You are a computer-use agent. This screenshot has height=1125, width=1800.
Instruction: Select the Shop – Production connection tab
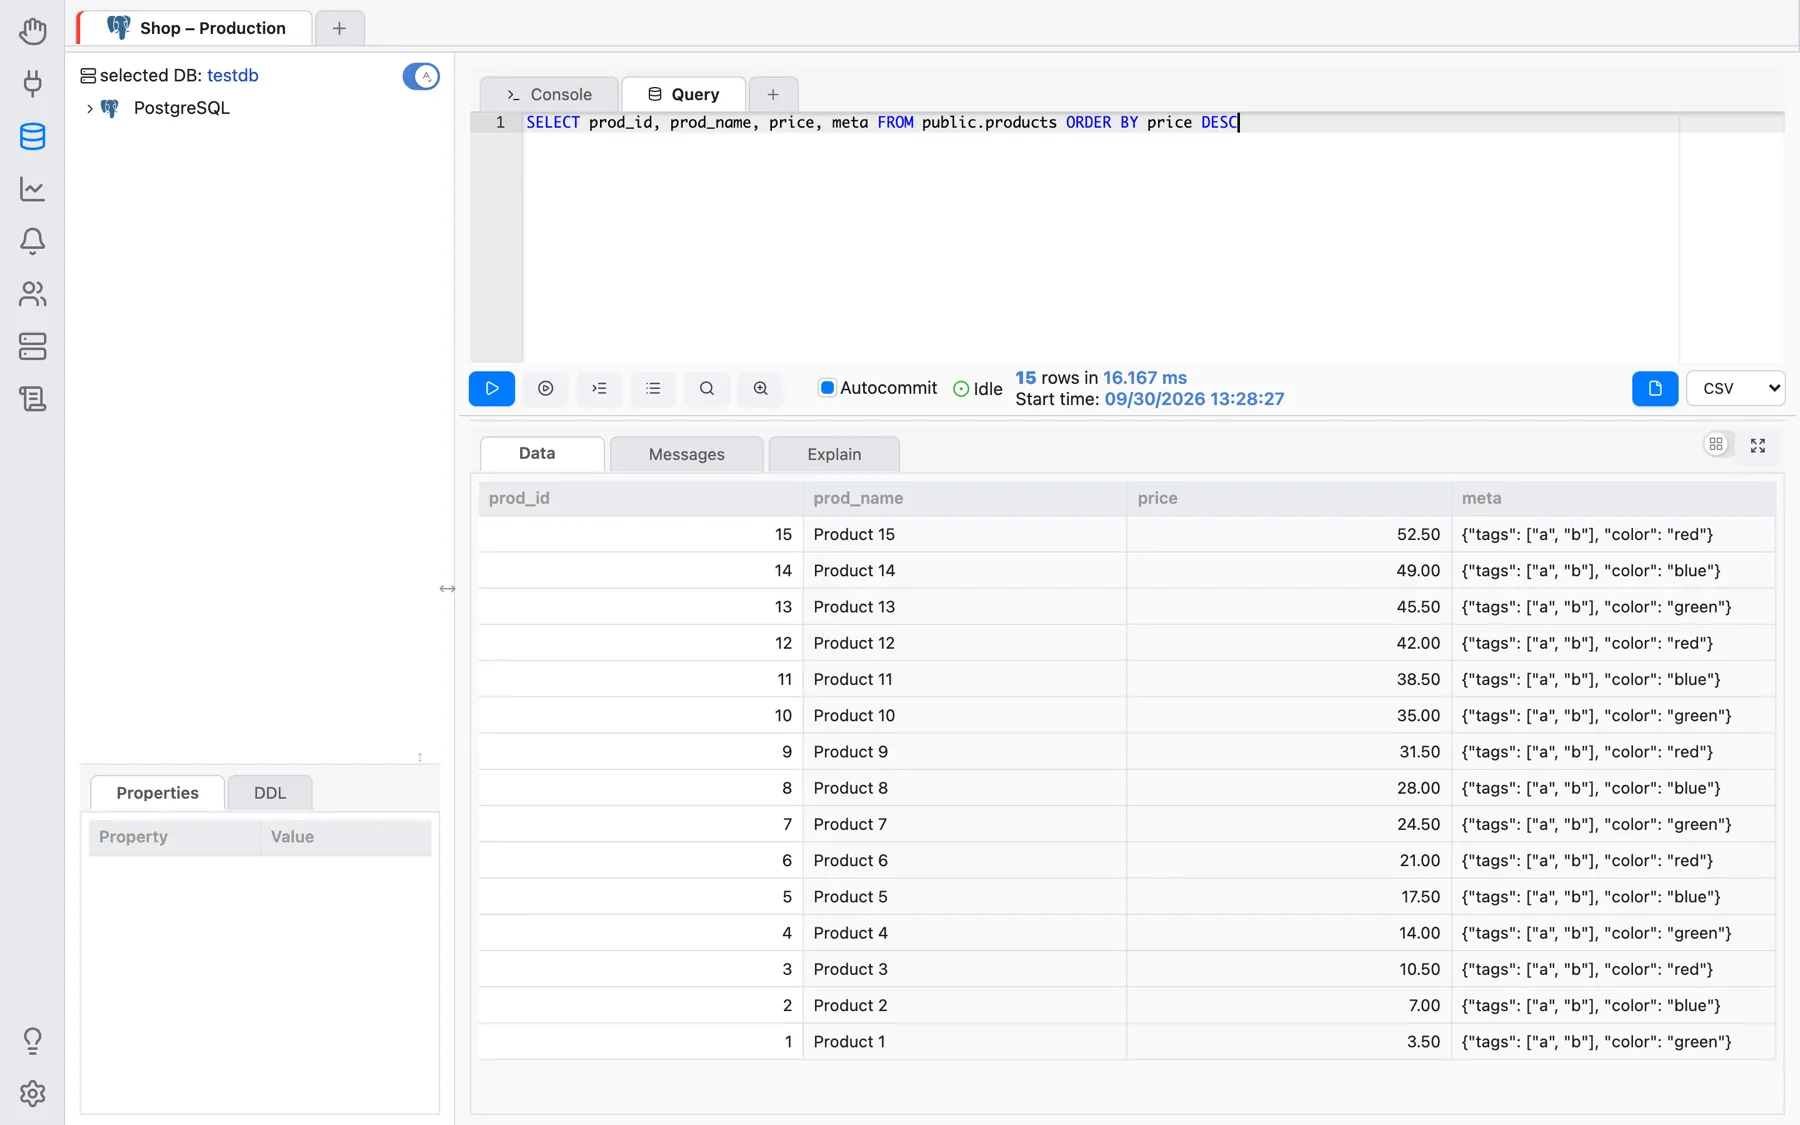pyautogui.click(x=196, y=28)
